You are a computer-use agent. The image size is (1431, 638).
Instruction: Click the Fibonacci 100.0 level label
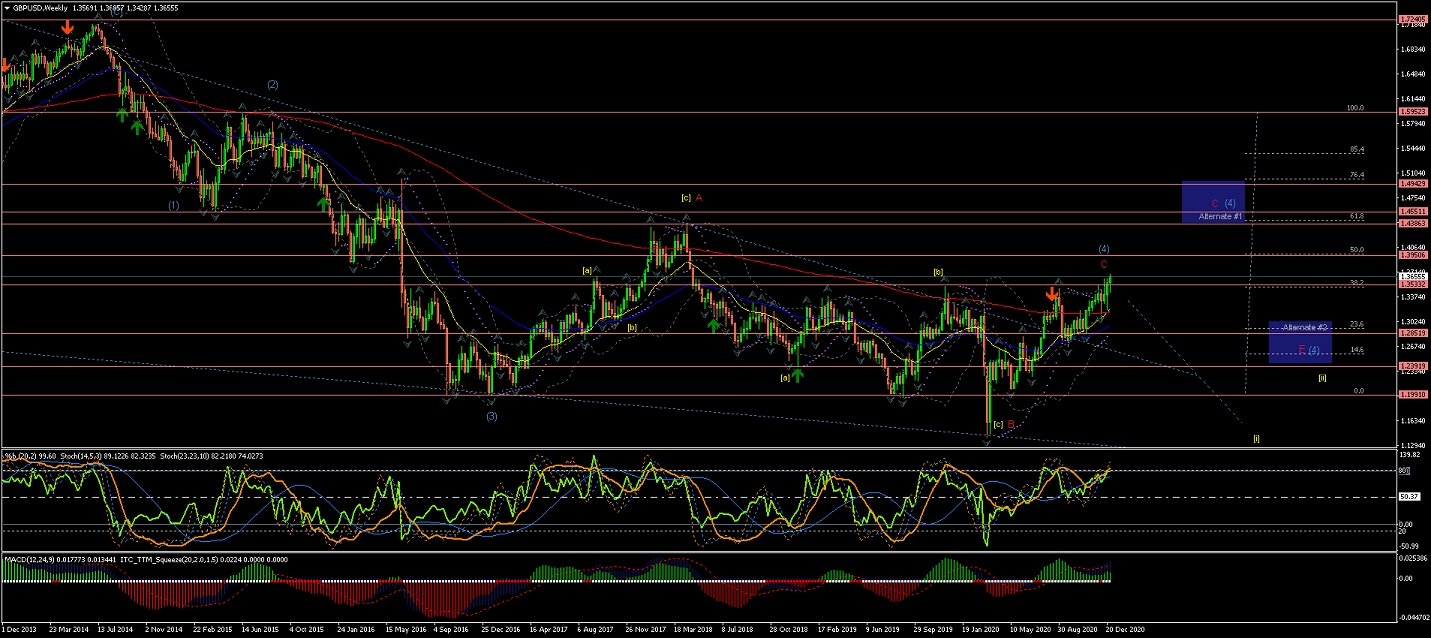click(x=1356, y=108)
